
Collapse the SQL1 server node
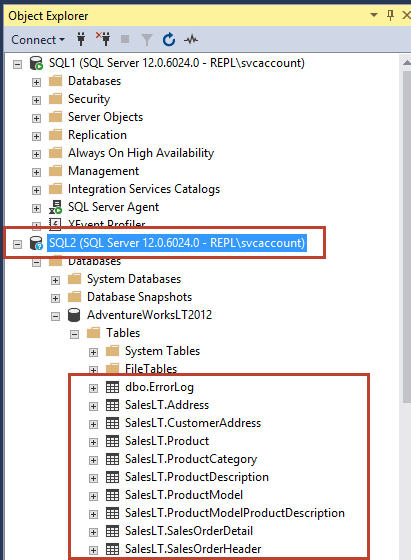pos(17,64)
